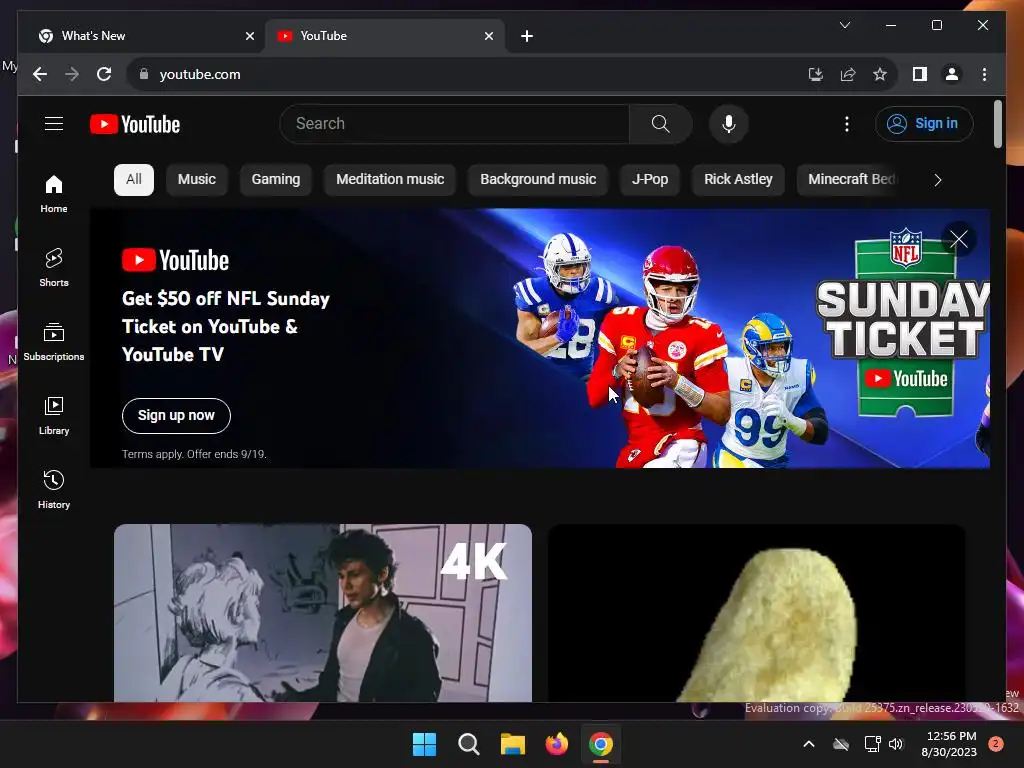Toggle Chrome side panel
This screenshot has height=768, width=1024.
coord(920,74)
